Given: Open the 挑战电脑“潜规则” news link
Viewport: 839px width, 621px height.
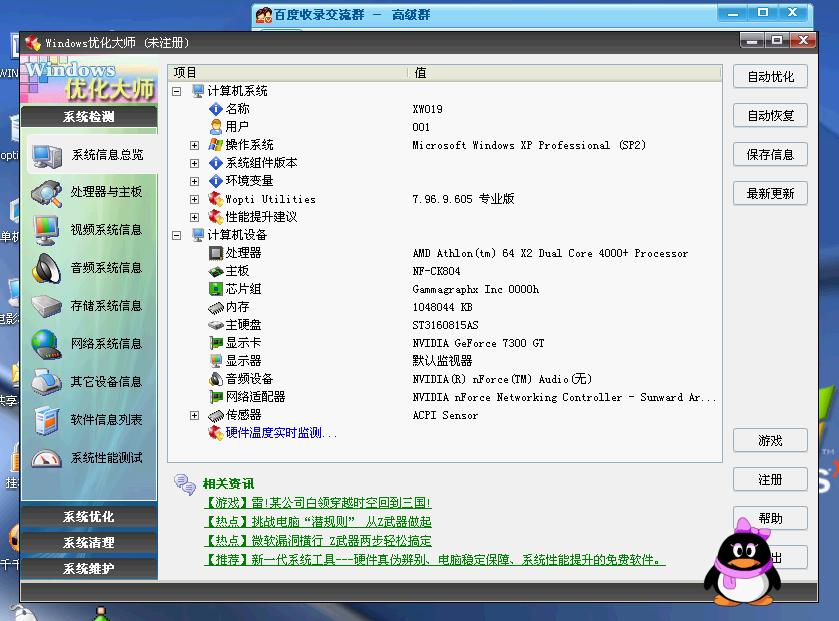Looking at the screenshot, I should coord(317,522).
